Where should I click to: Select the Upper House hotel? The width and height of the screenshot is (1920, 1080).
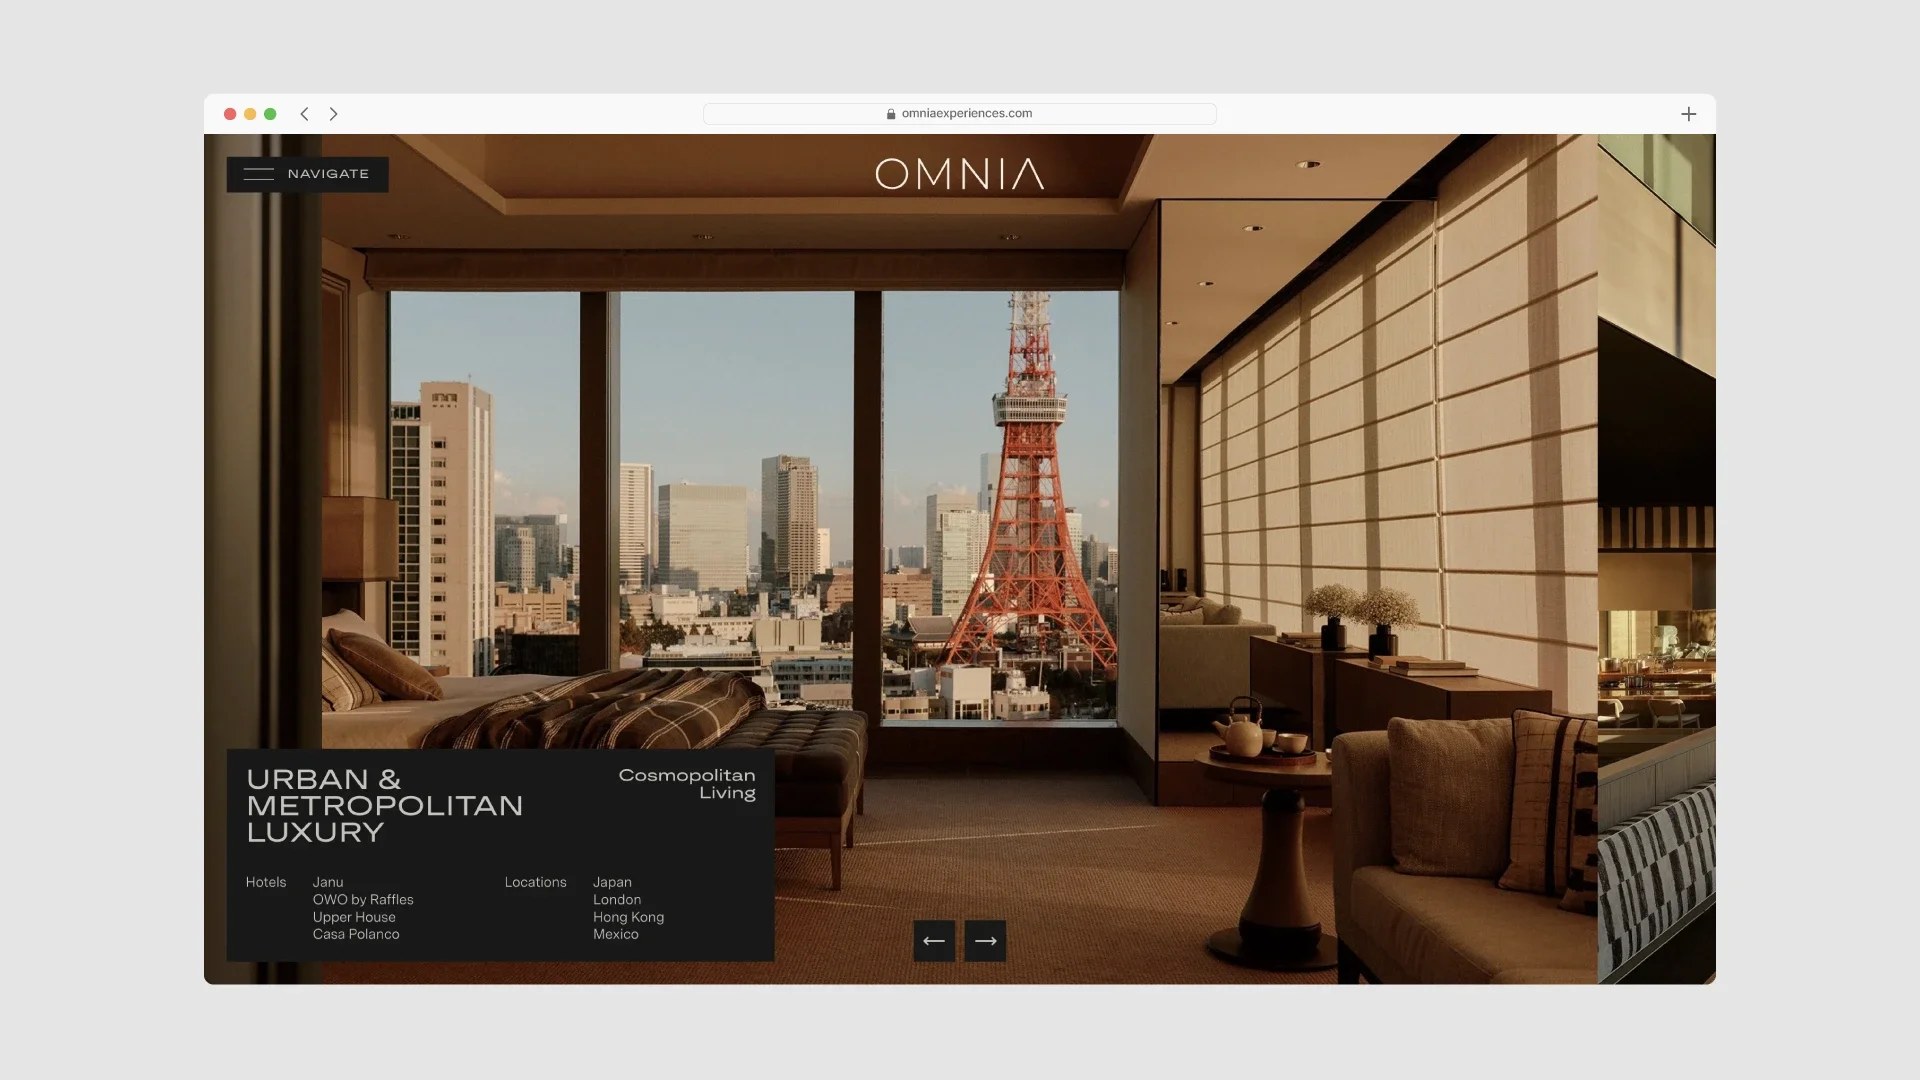(354, 917)
